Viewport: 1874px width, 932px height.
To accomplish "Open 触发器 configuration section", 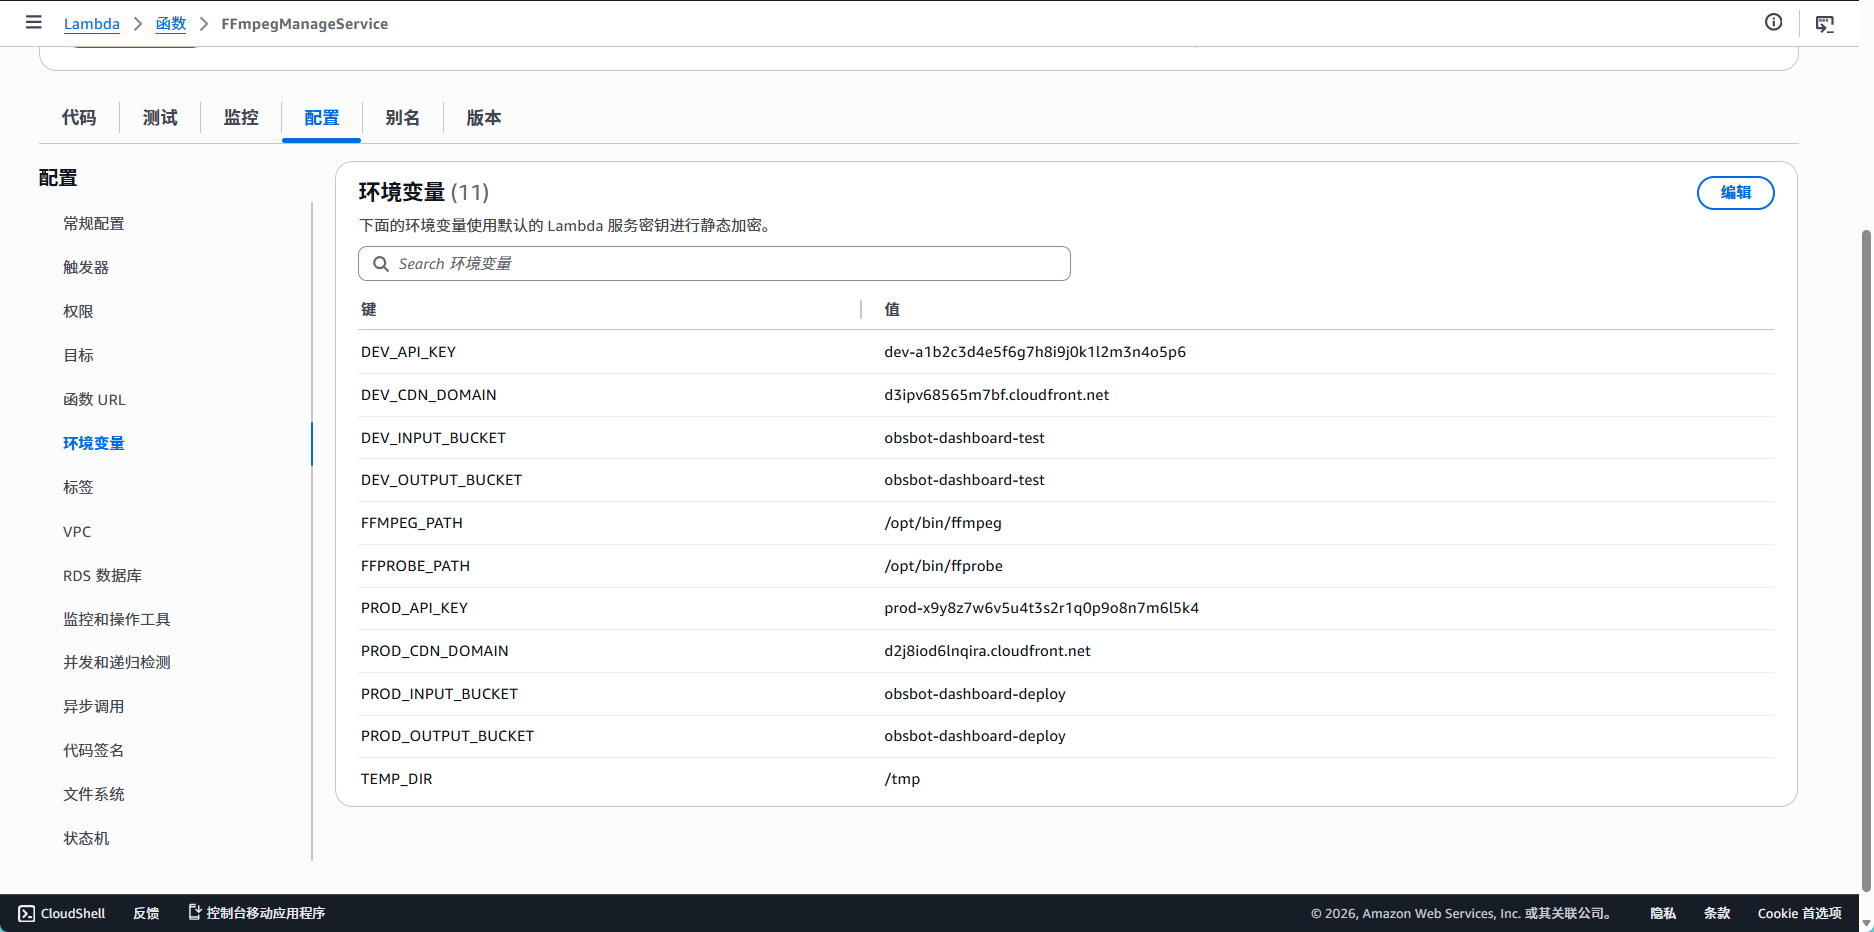I will (86, 268).
